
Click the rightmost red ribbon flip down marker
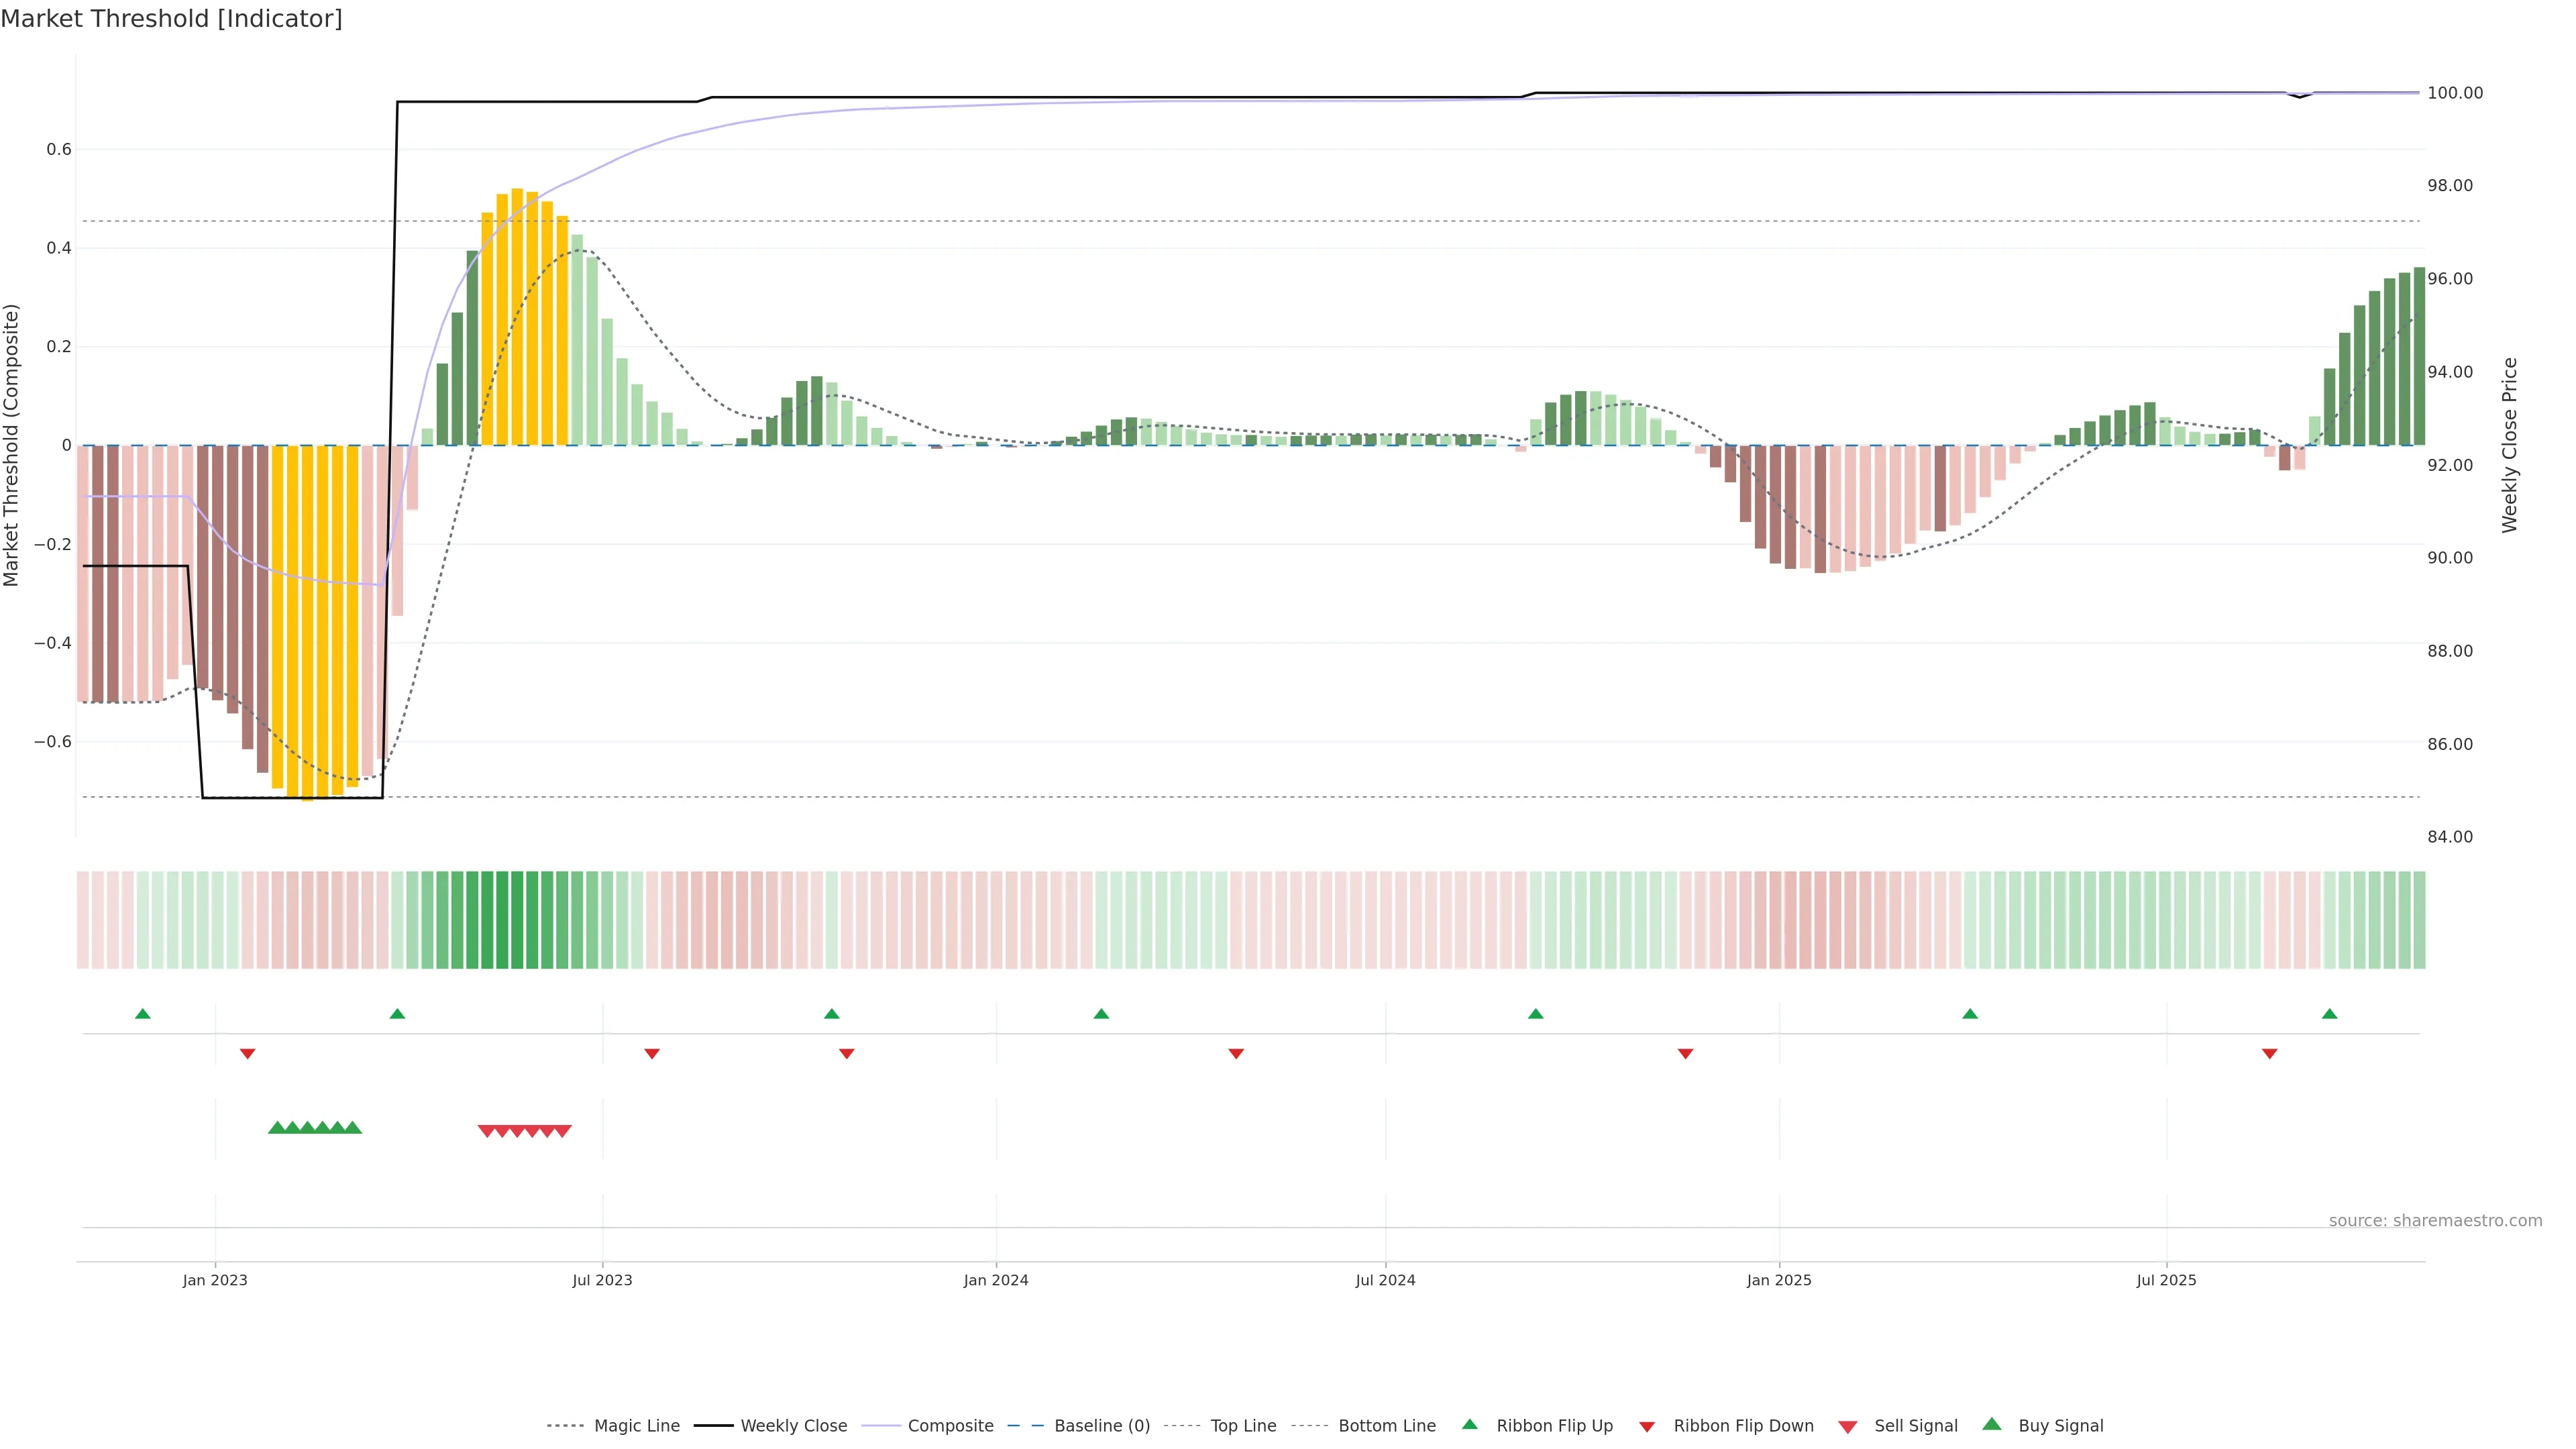point(2269,1054)
